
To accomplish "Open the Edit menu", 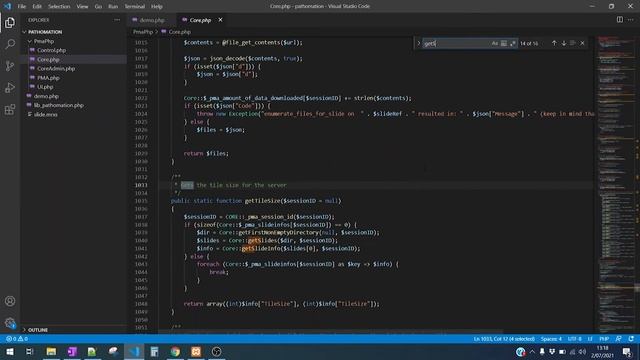I will [37, 7].
